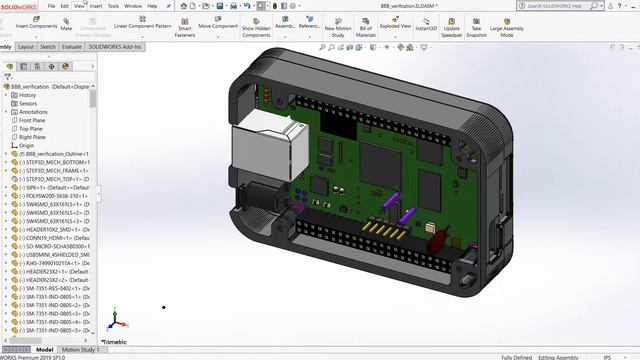Switch to Motion Study 1 tab

click(x=80, y=350)
